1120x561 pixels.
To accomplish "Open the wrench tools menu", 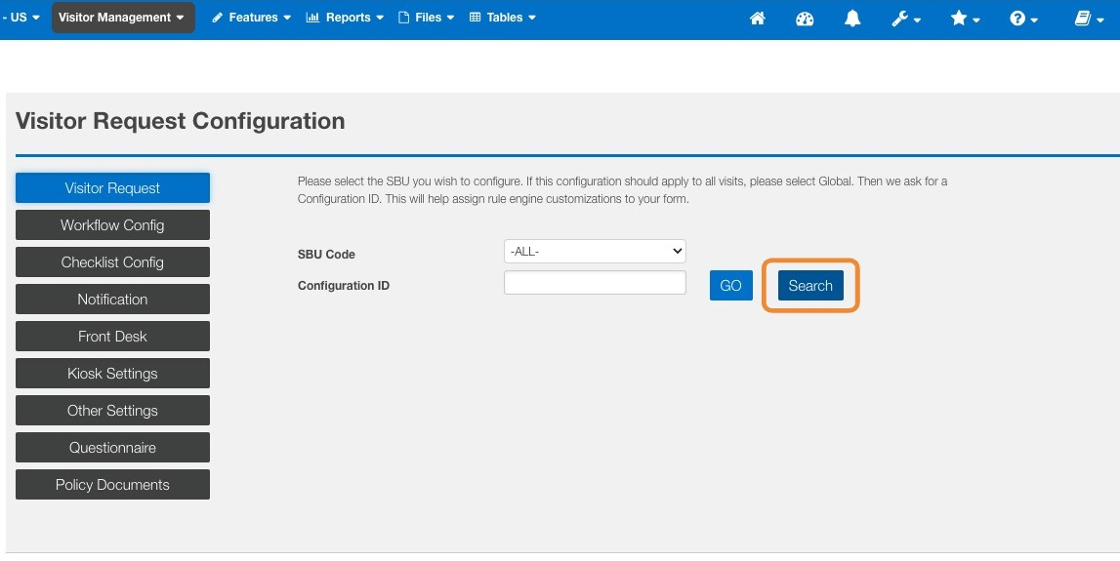I will [x=905, y=18].
